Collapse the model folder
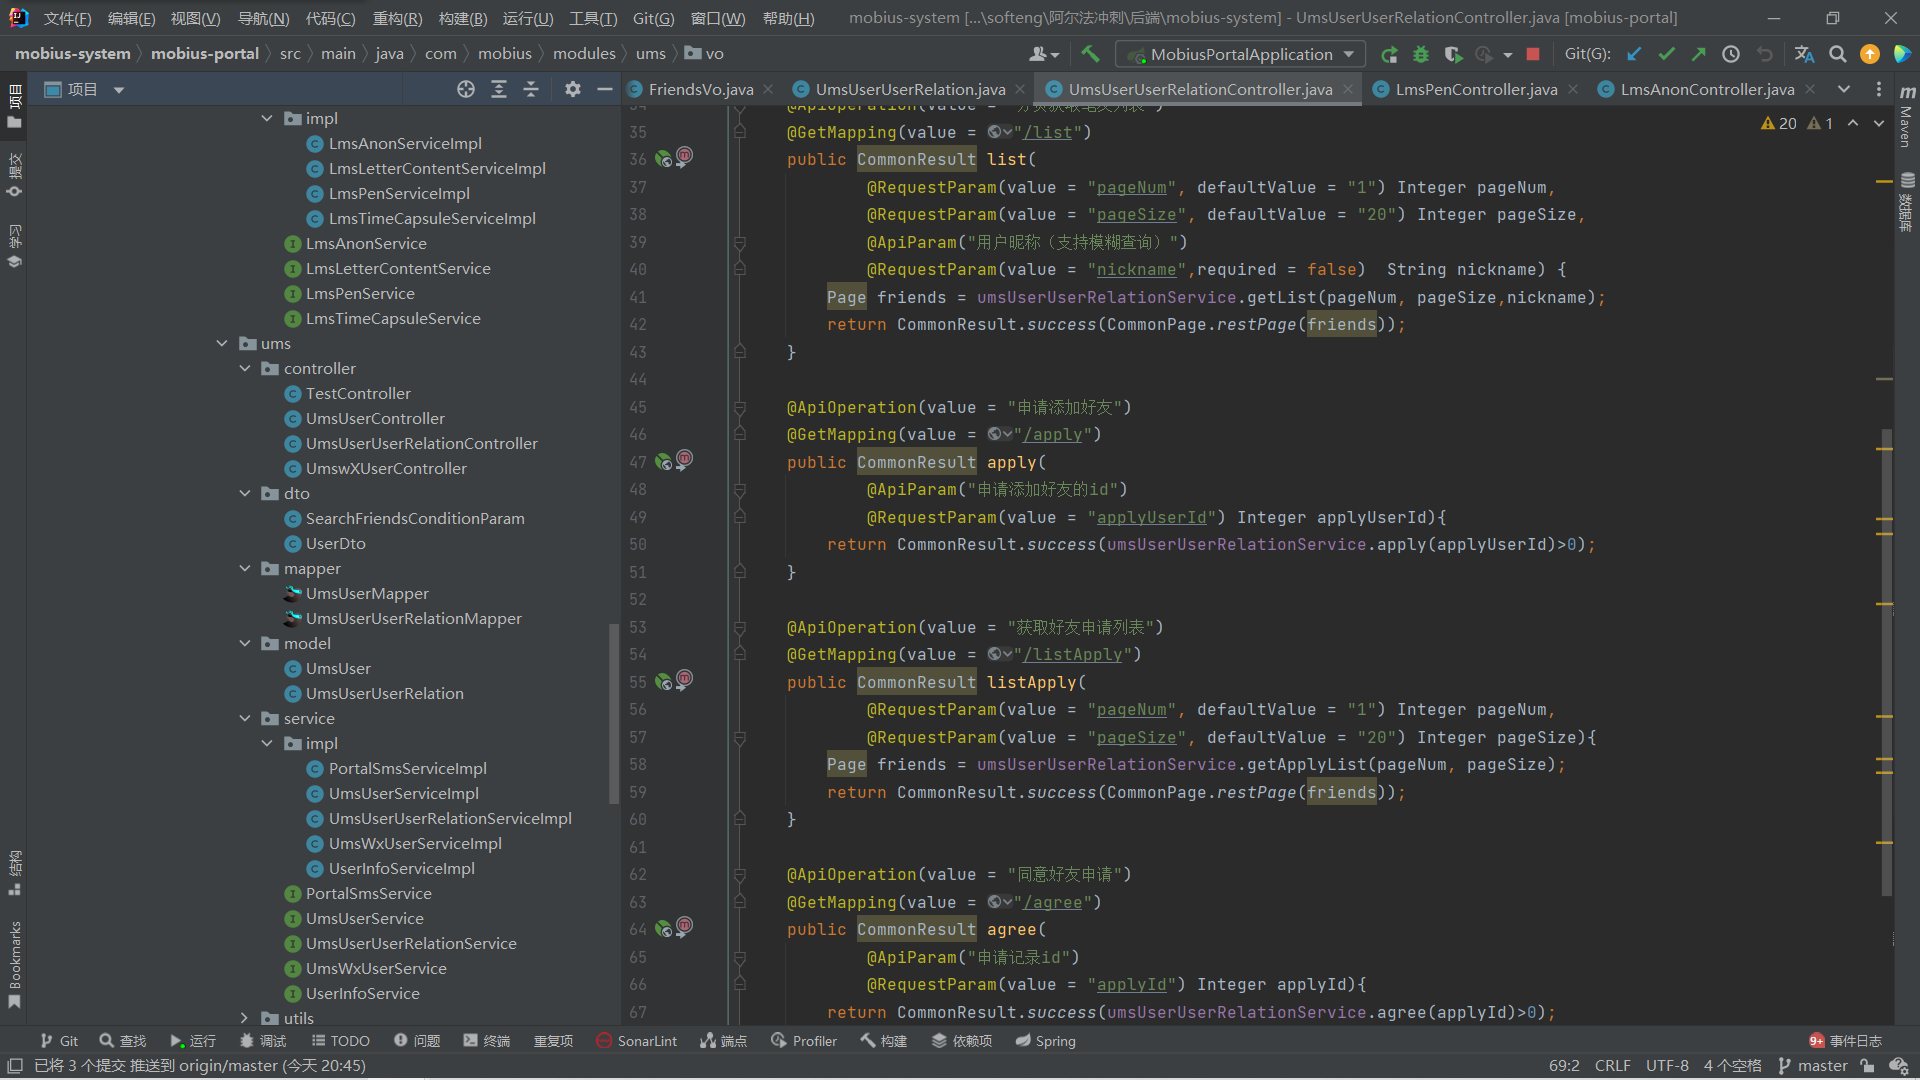The width and height of the screenshot is (1920, 1080). (x=245, y=643)
